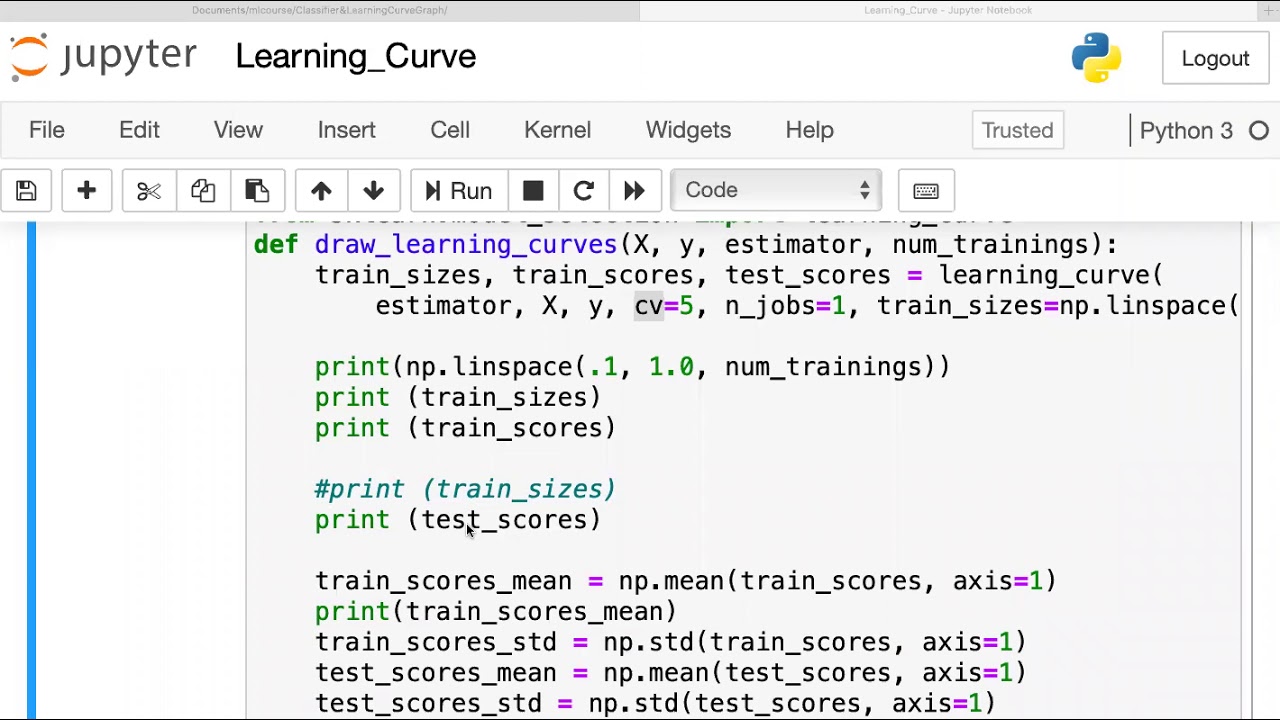Image resolution: width=1280 pixels, height=720 pixels.
Task: Click print(np.linspace(.1, 1.0, num_trainings)) line
Action: (x=633, y=367)
